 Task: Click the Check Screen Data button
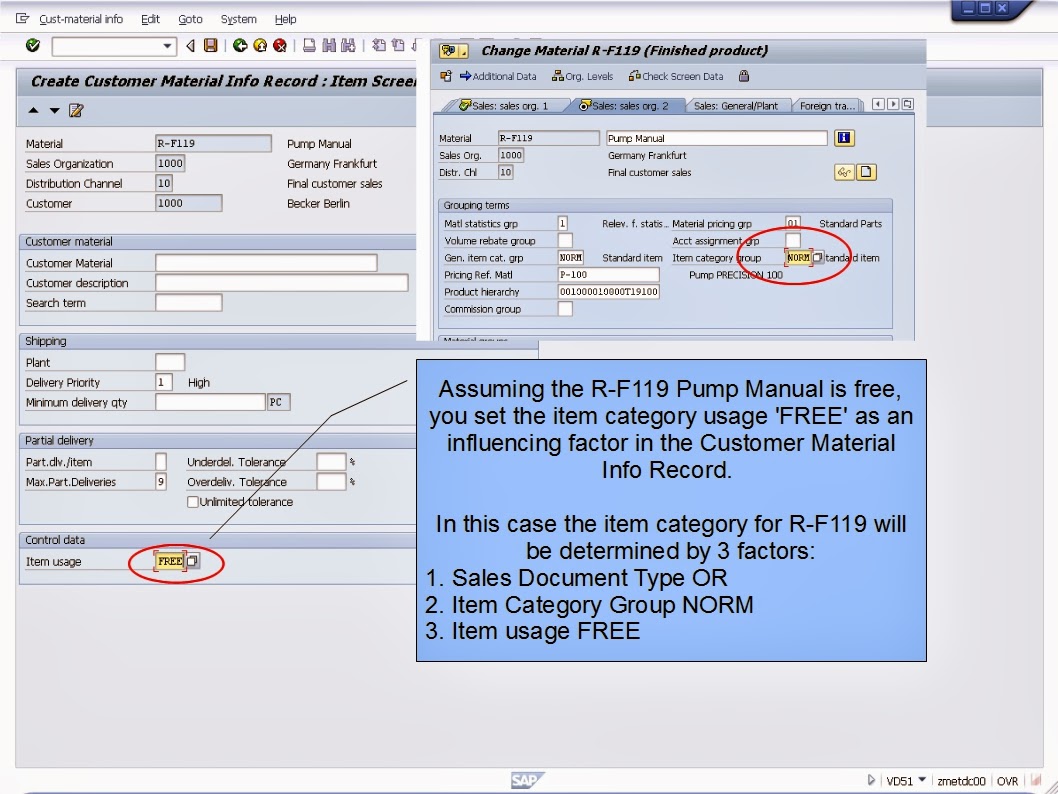pyautogui.click(x=683, y=76)
